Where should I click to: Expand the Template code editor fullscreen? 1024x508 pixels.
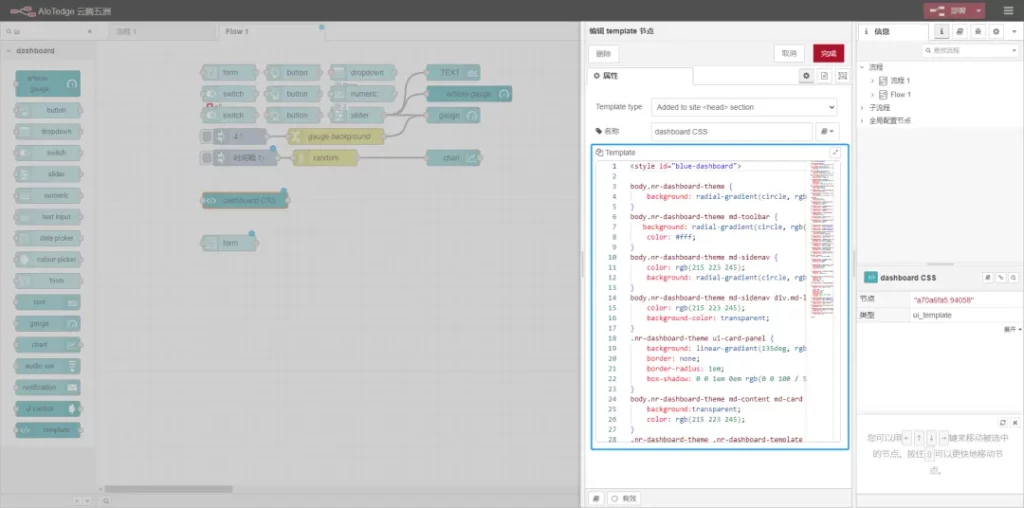pos(836,152)
